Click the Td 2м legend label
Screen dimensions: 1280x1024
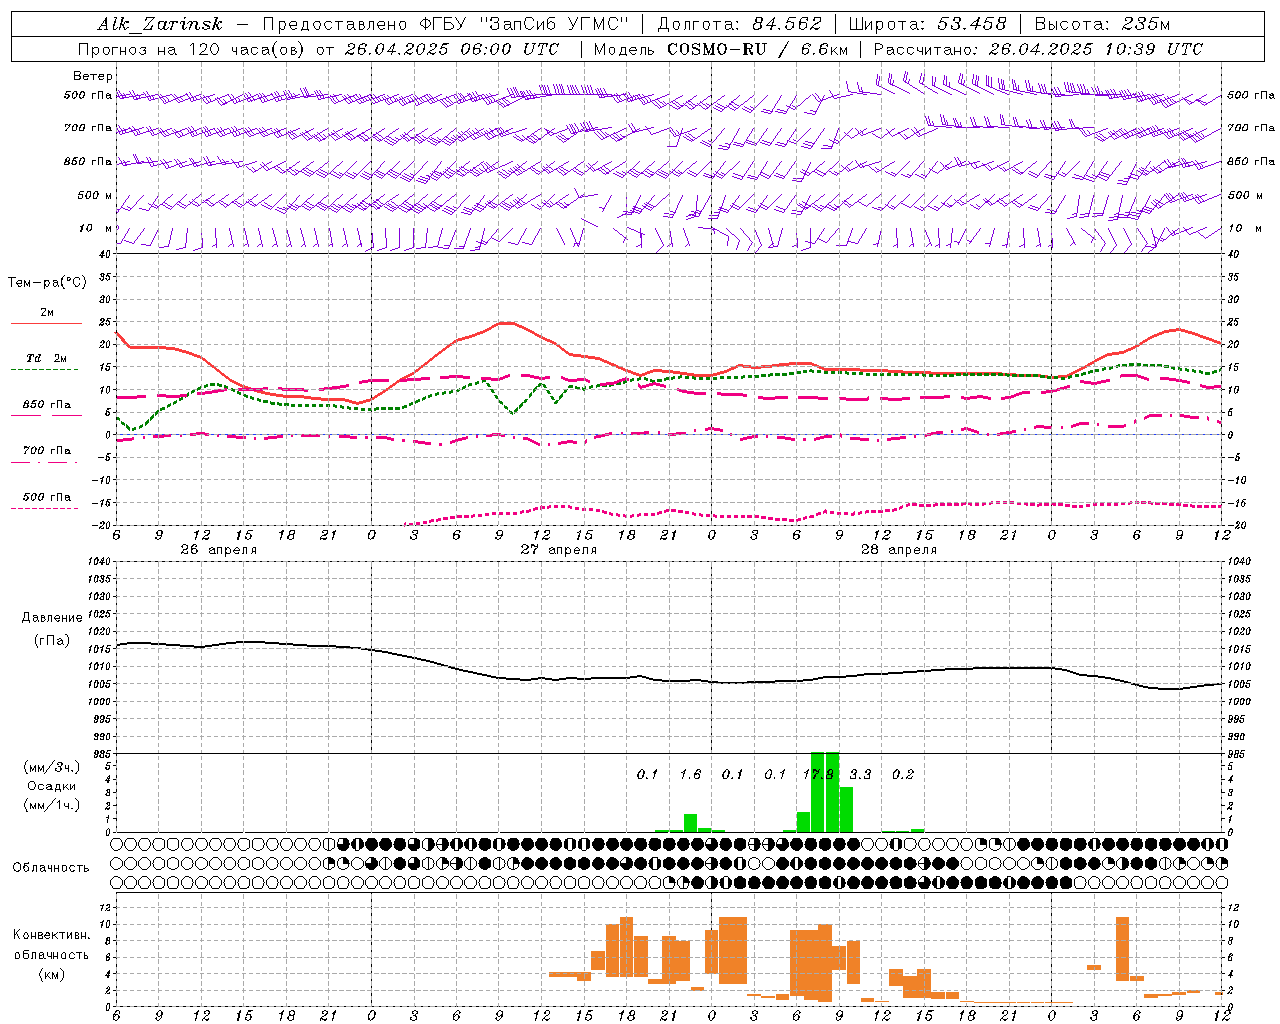tap(46, 358)
